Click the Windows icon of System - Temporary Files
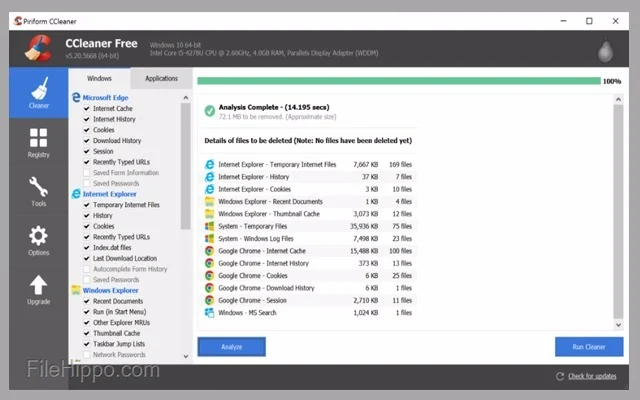This screenshot has height=400, width=640. (209, 226)
